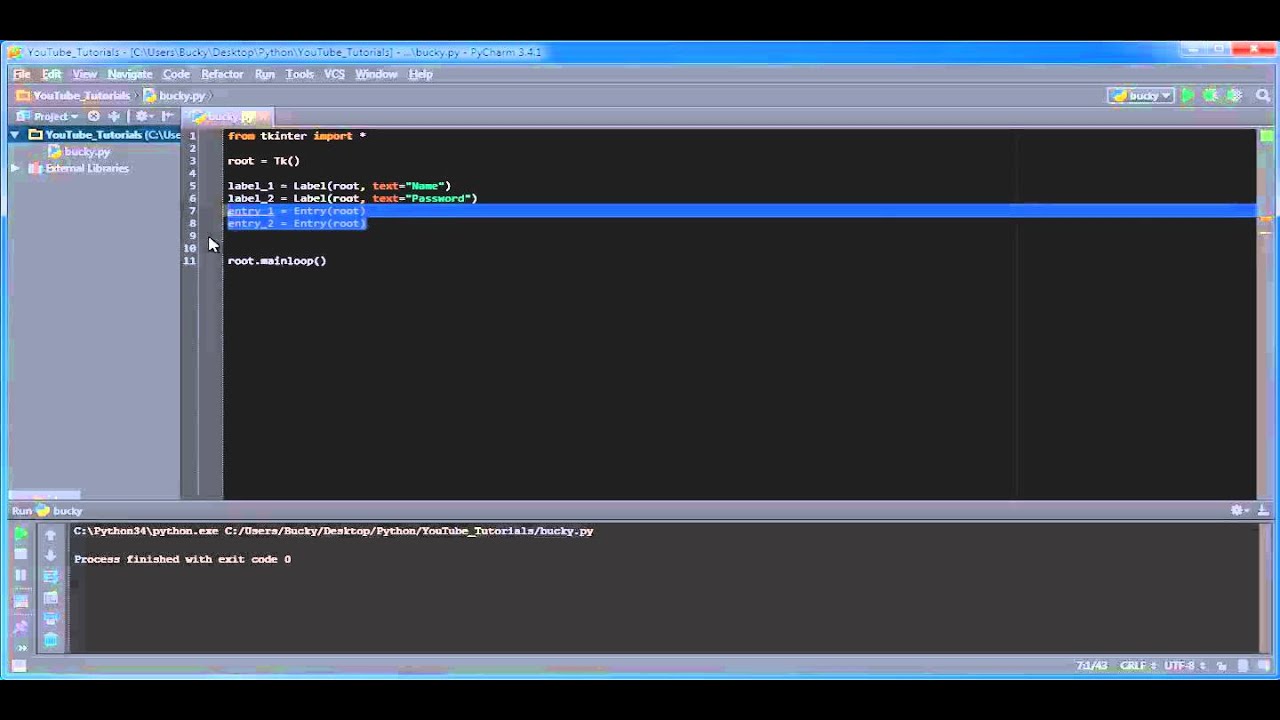Click up stack trace arrow
The image size is (1280, 720).
[x=51, y=534]
